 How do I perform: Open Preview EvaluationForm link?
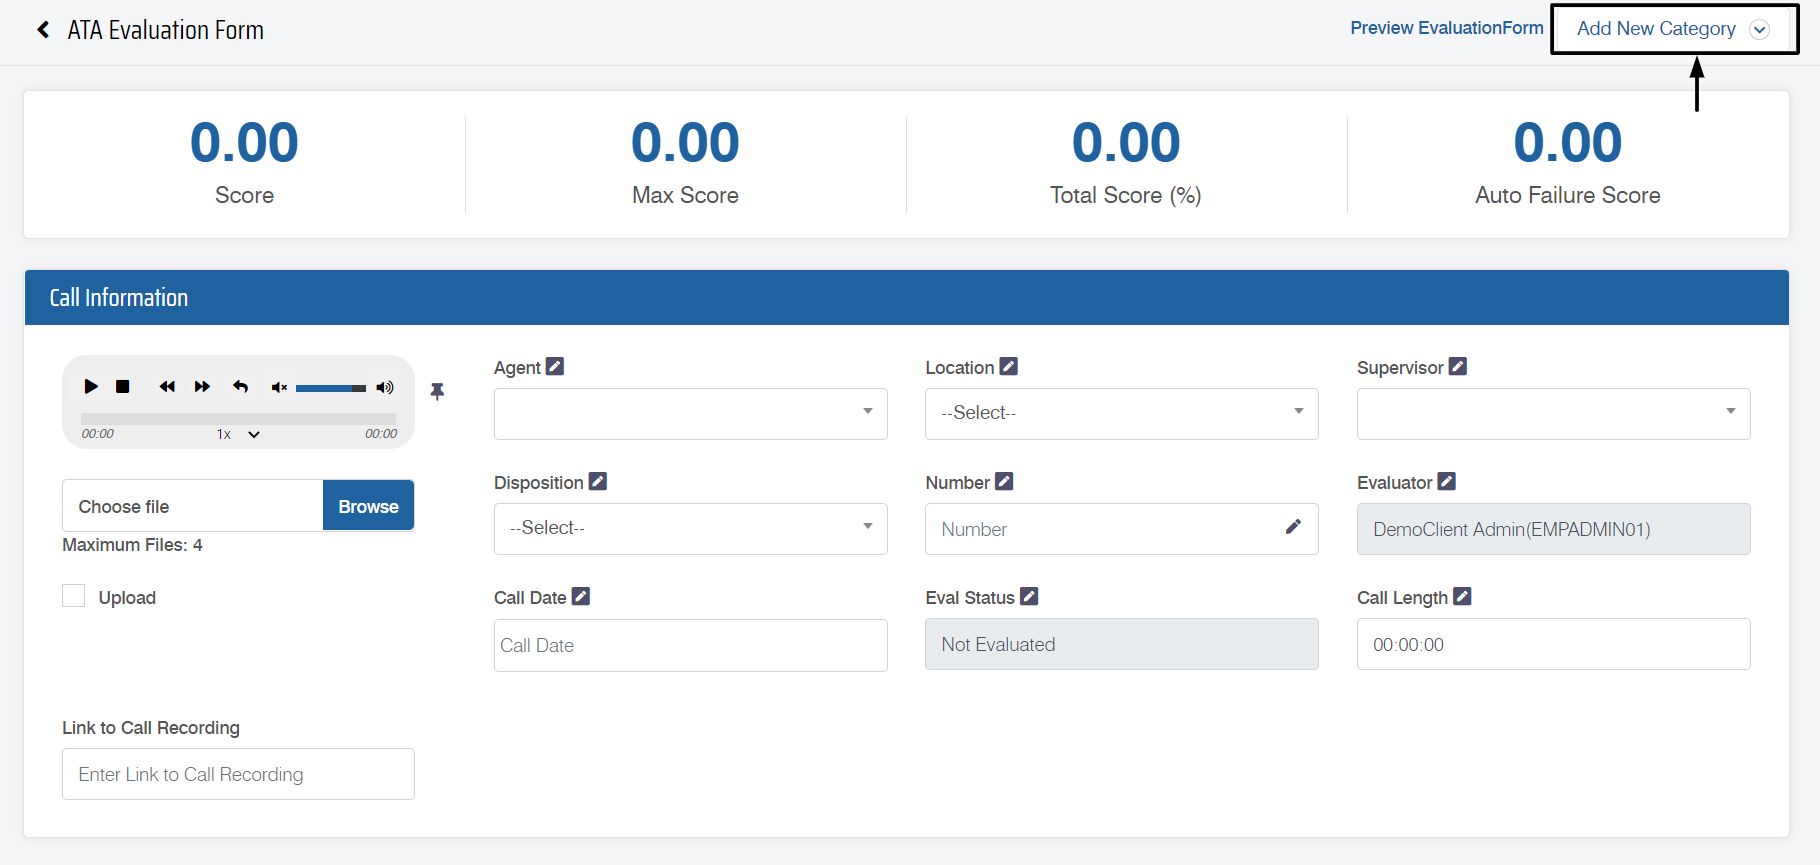coord(1446,28)
